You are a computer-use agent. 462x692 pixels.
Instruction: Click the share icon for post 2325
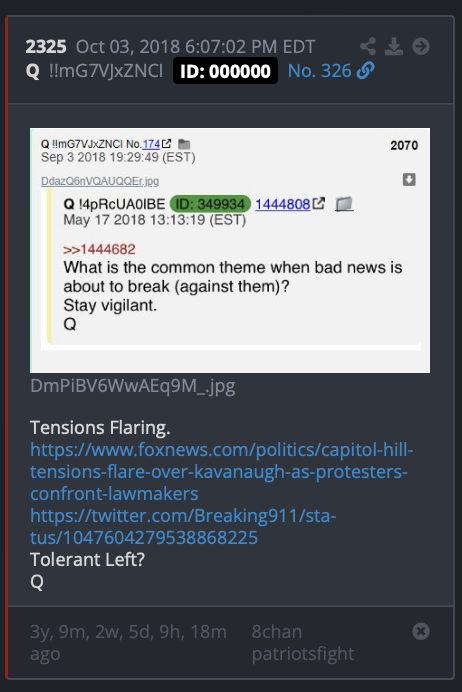368,46
